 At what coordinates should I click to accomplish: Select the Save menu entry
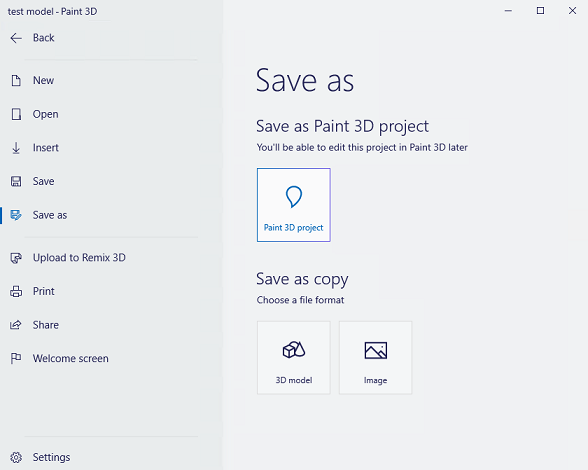click(44, 182)
